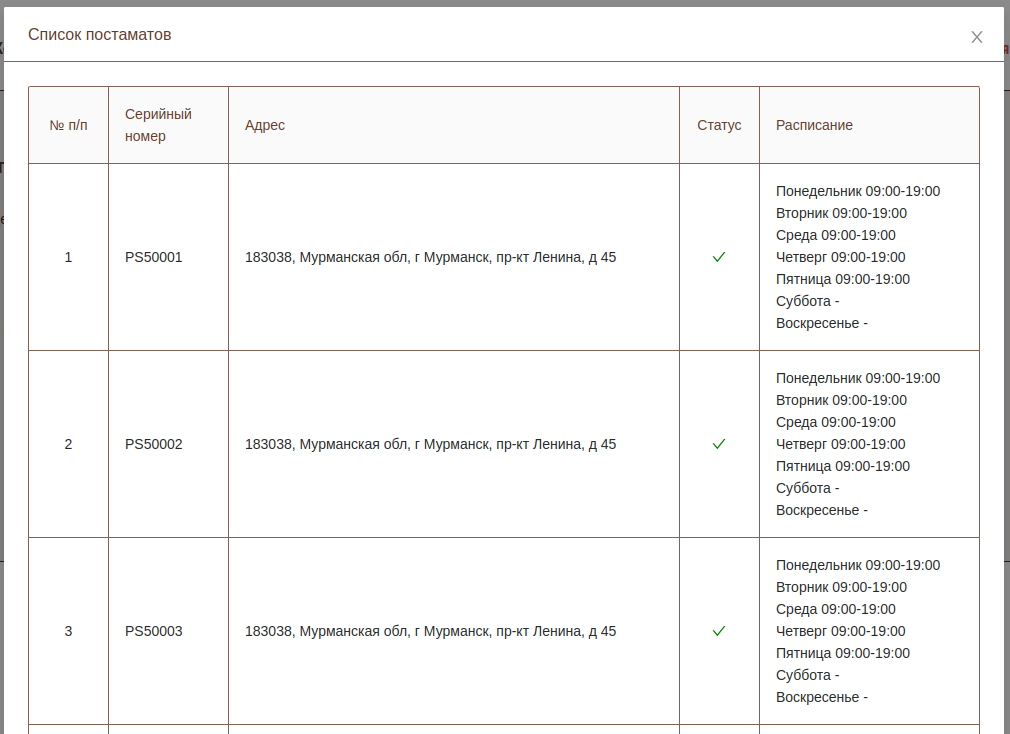The image size is (1010, 734).
Task: Select serial number PS50002 cell
Action: coord(154,444)
